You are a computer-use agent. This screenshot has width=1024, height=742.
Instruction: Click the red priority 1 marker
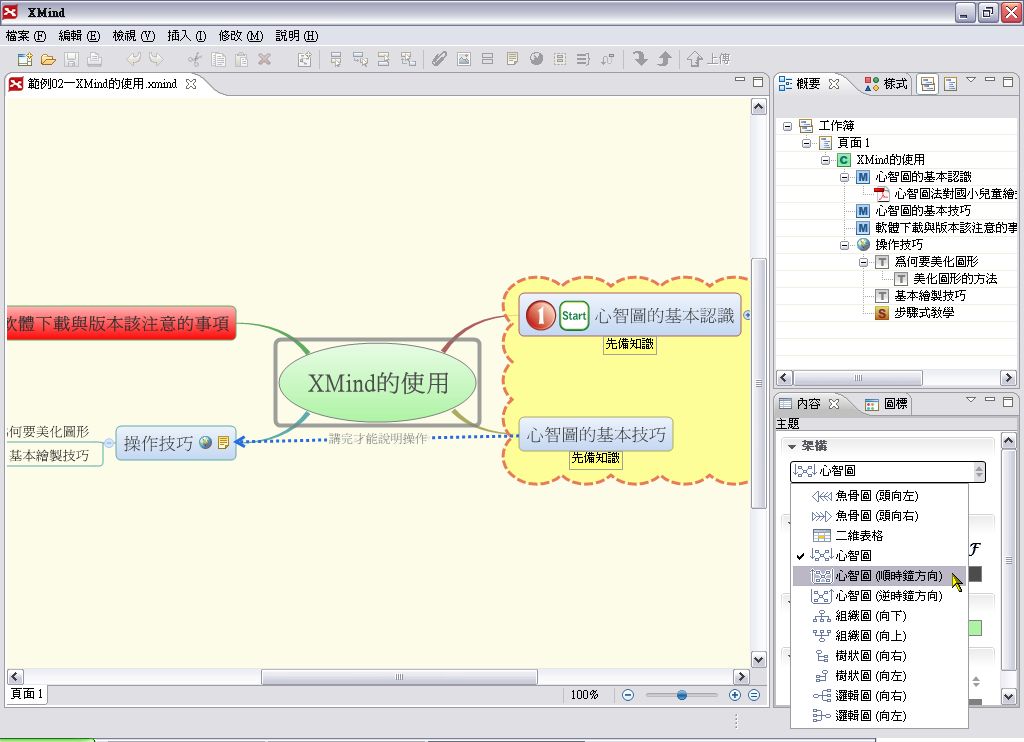click(540, 315)
